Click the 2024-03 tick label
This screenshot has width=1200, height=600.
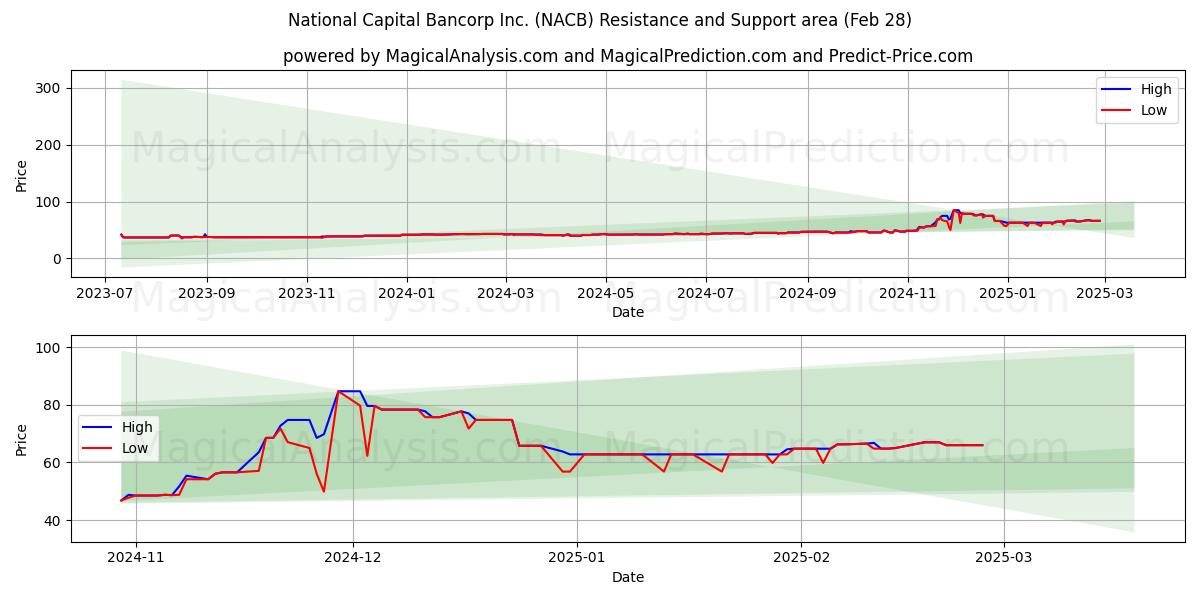[x=504, y=293]
